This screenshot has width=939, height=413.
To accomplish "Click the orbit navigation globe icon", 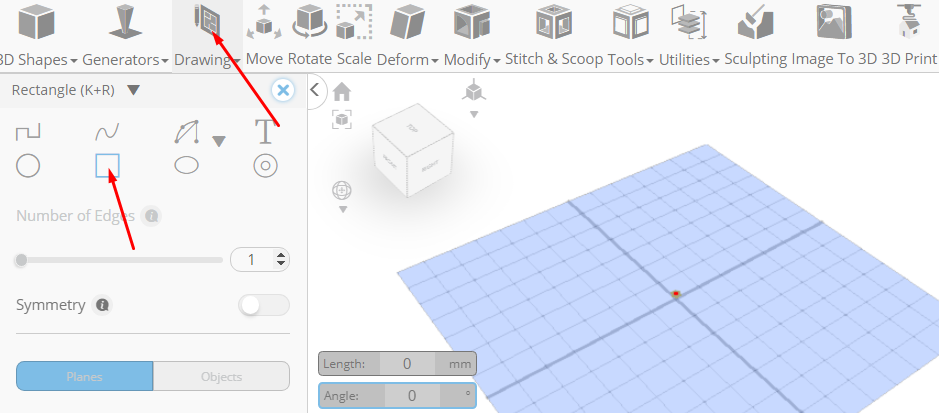I will (342, 191).
